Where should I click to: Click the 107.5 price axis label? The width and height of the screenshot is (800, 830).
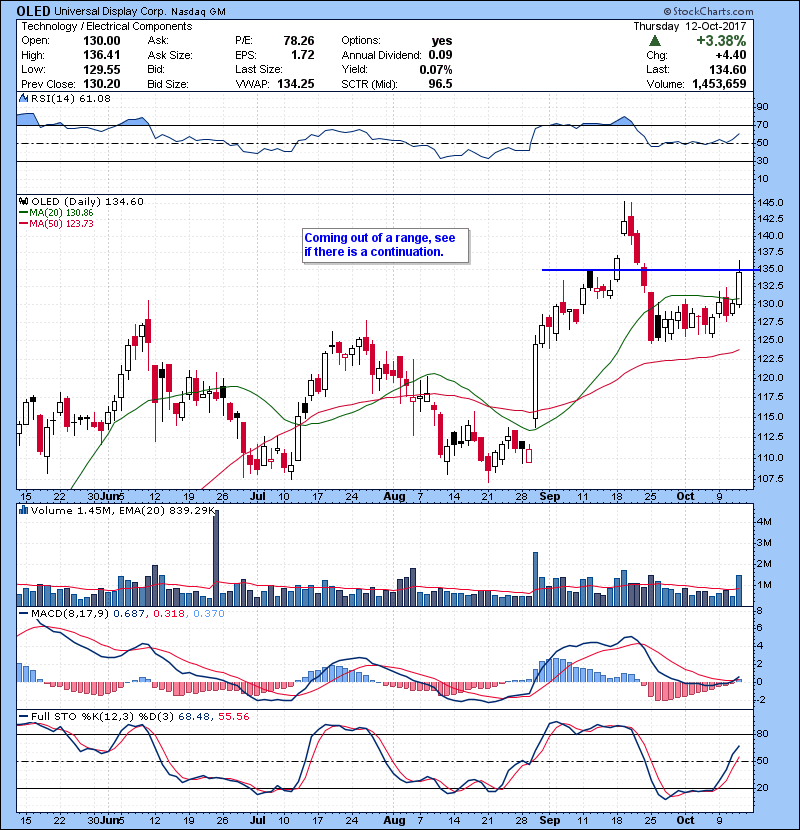(x=771, y=479)
